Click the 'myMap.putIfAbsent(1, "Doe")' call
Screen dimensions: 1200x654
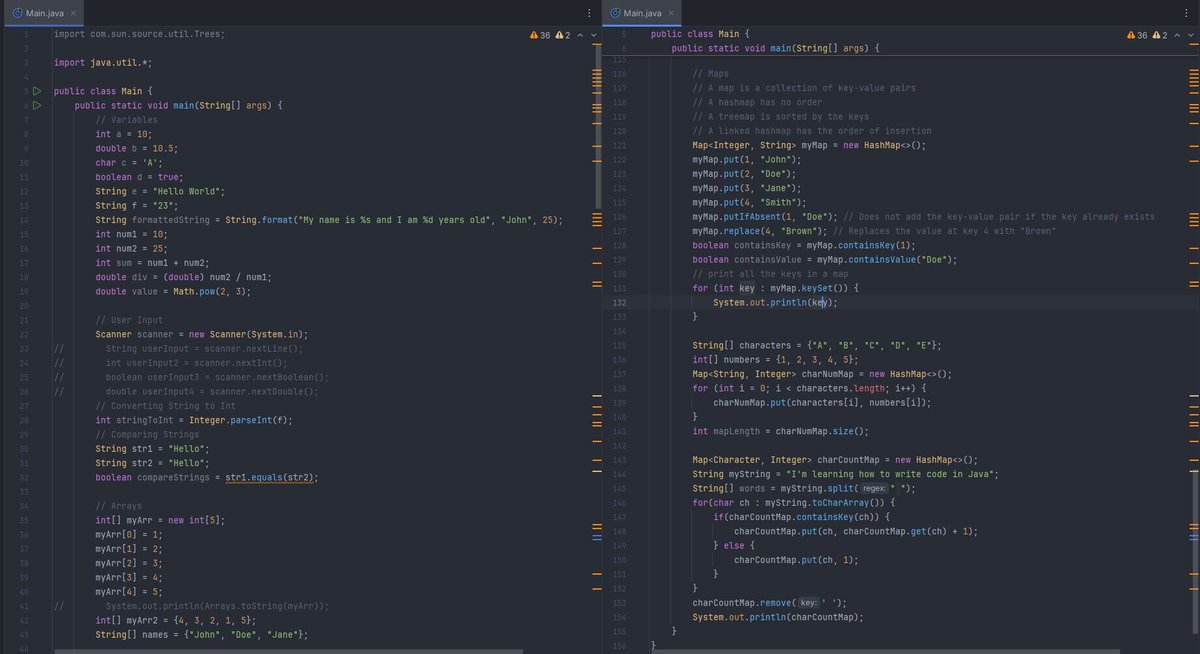coord(764,216)
